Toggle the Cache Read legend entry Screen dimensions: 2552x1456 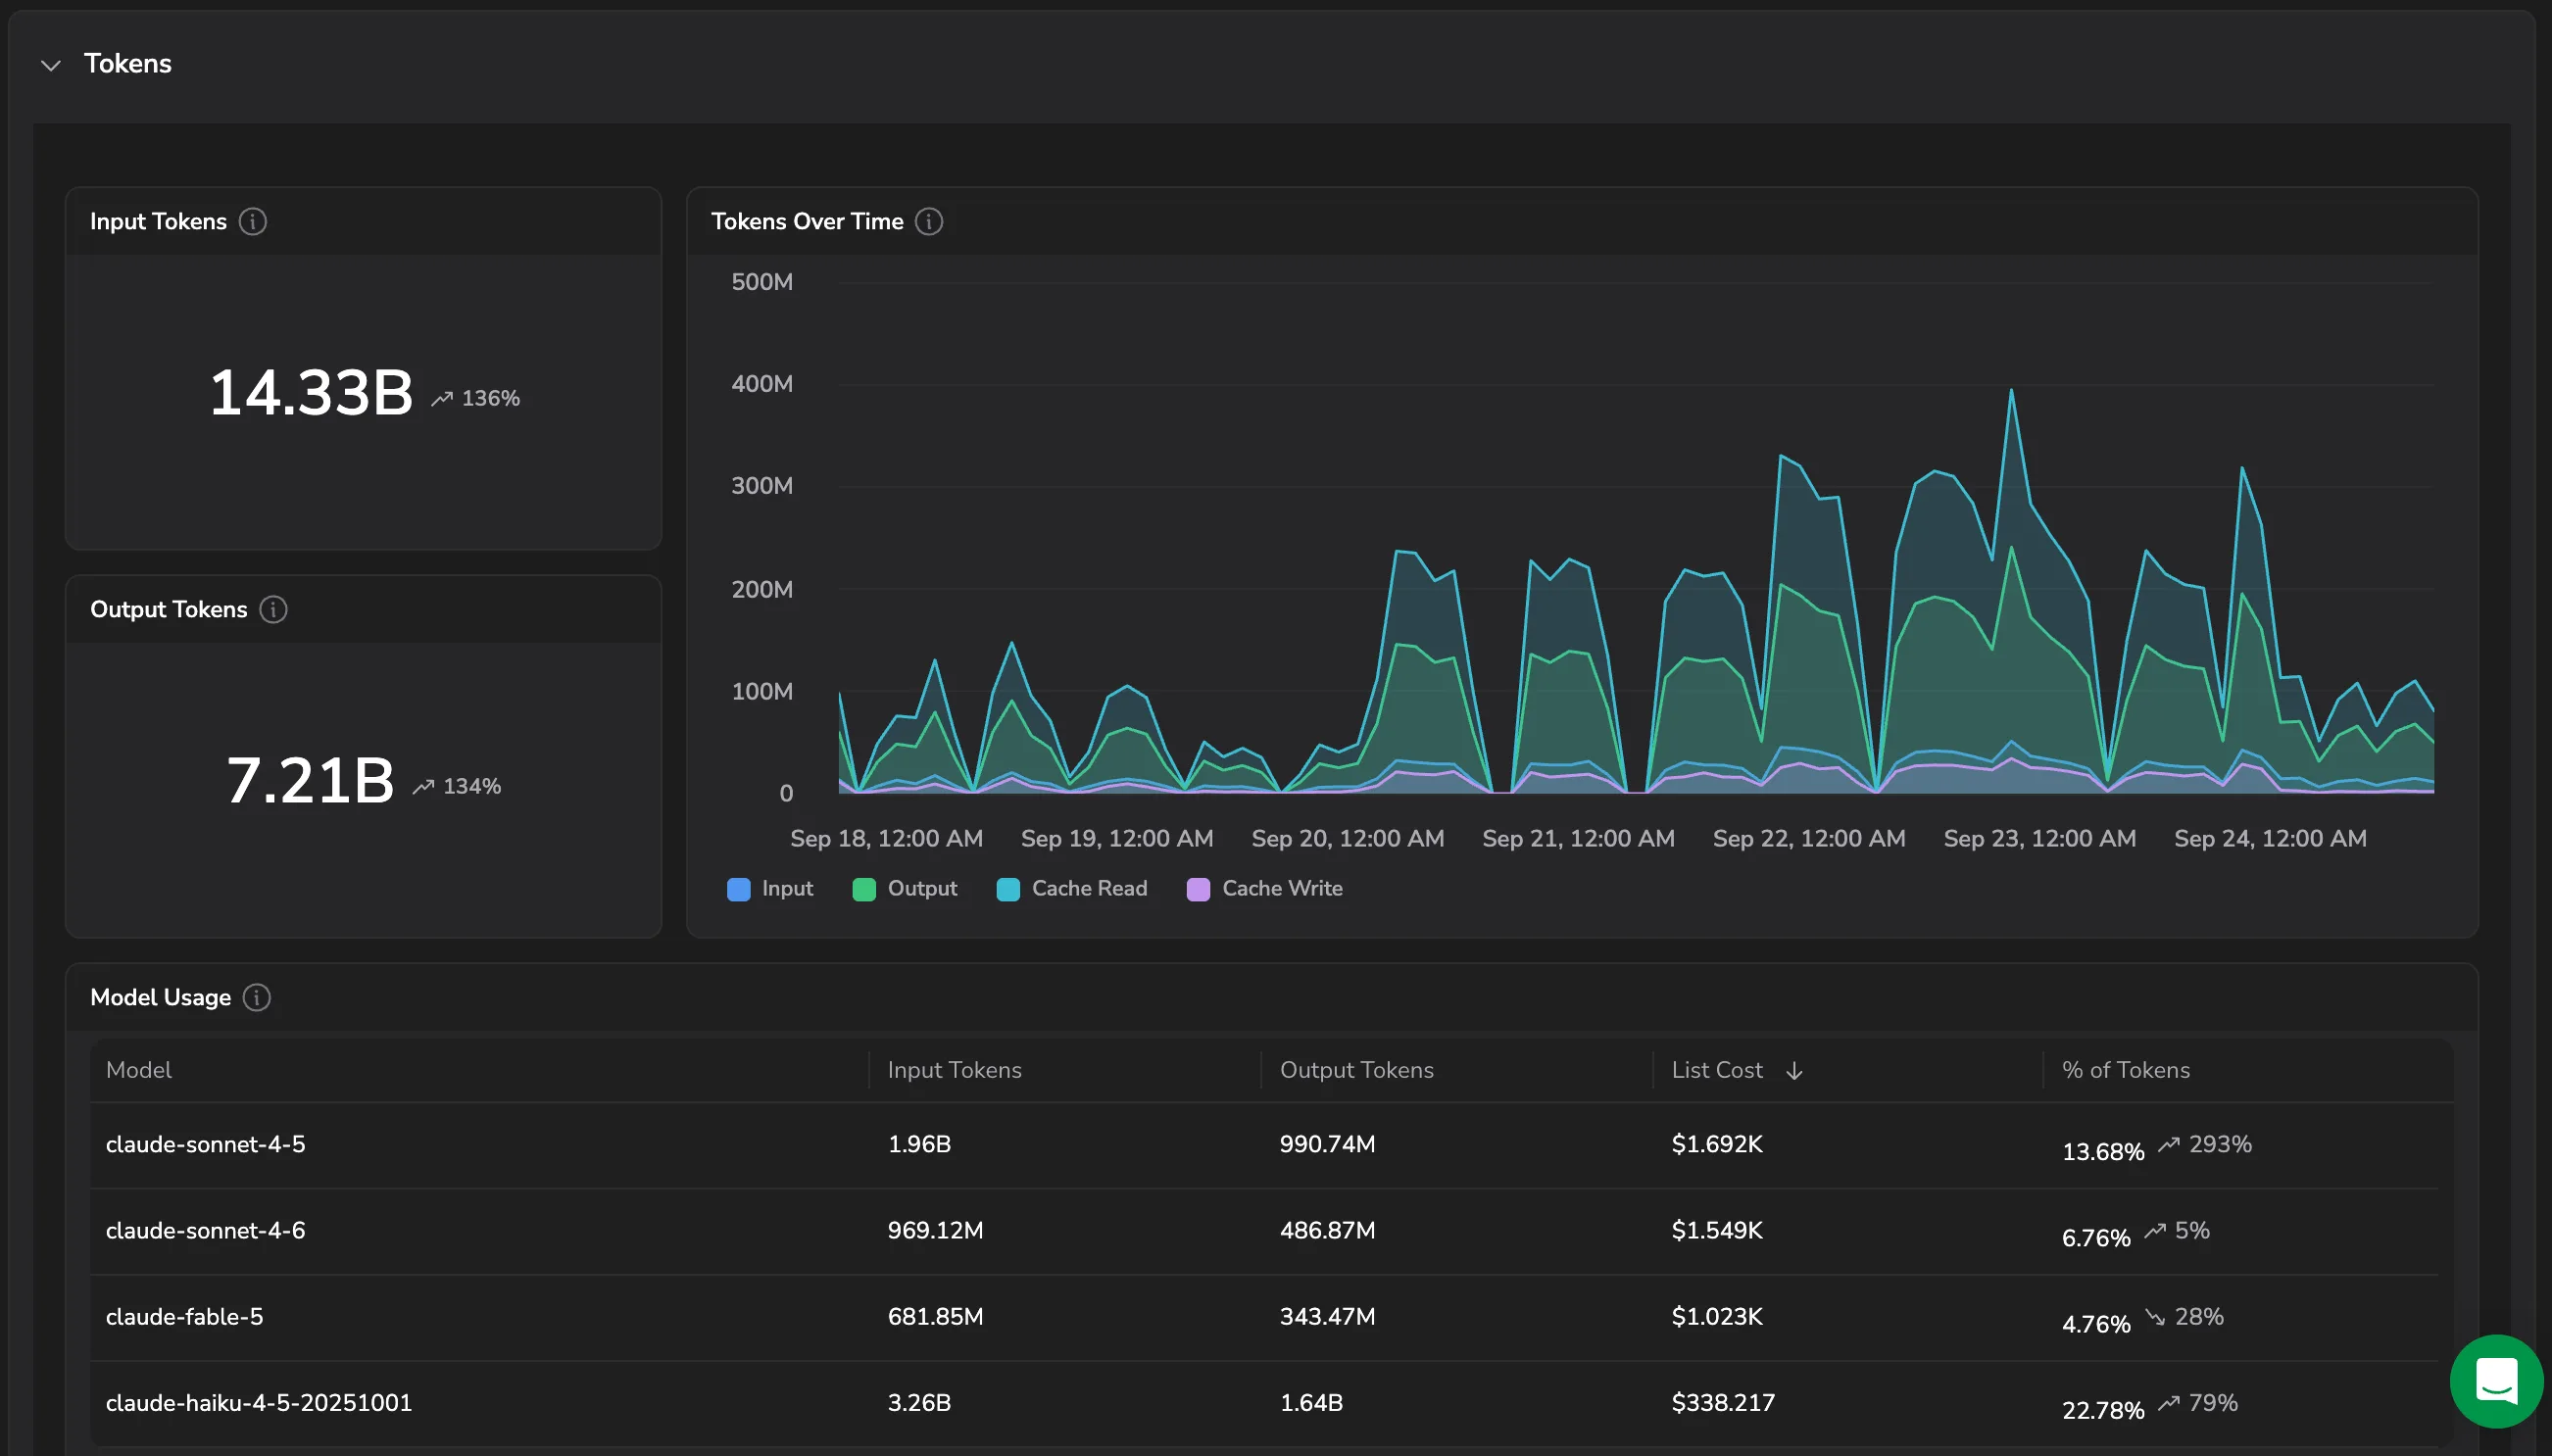tap(1072, 889)
